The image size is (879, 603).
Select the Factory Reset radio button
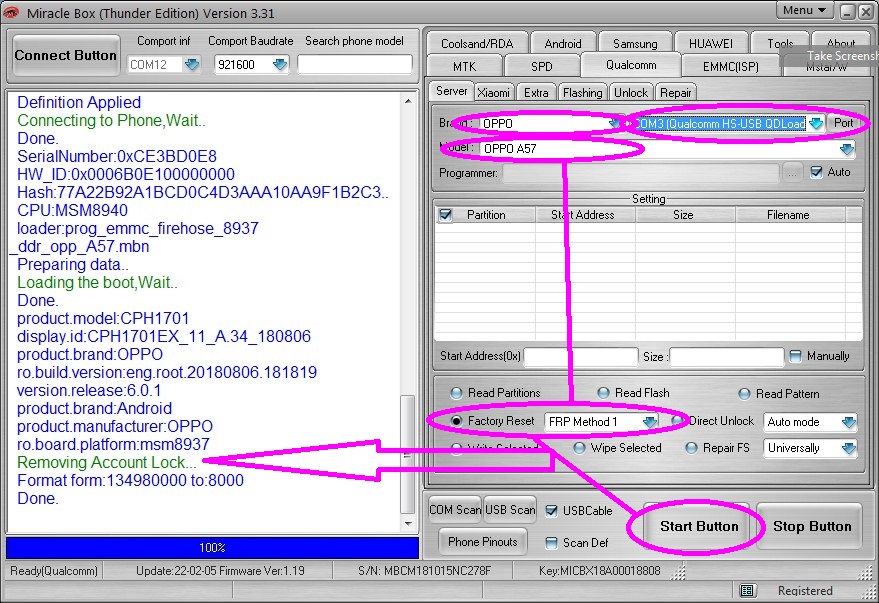click(x=456, y=421)
